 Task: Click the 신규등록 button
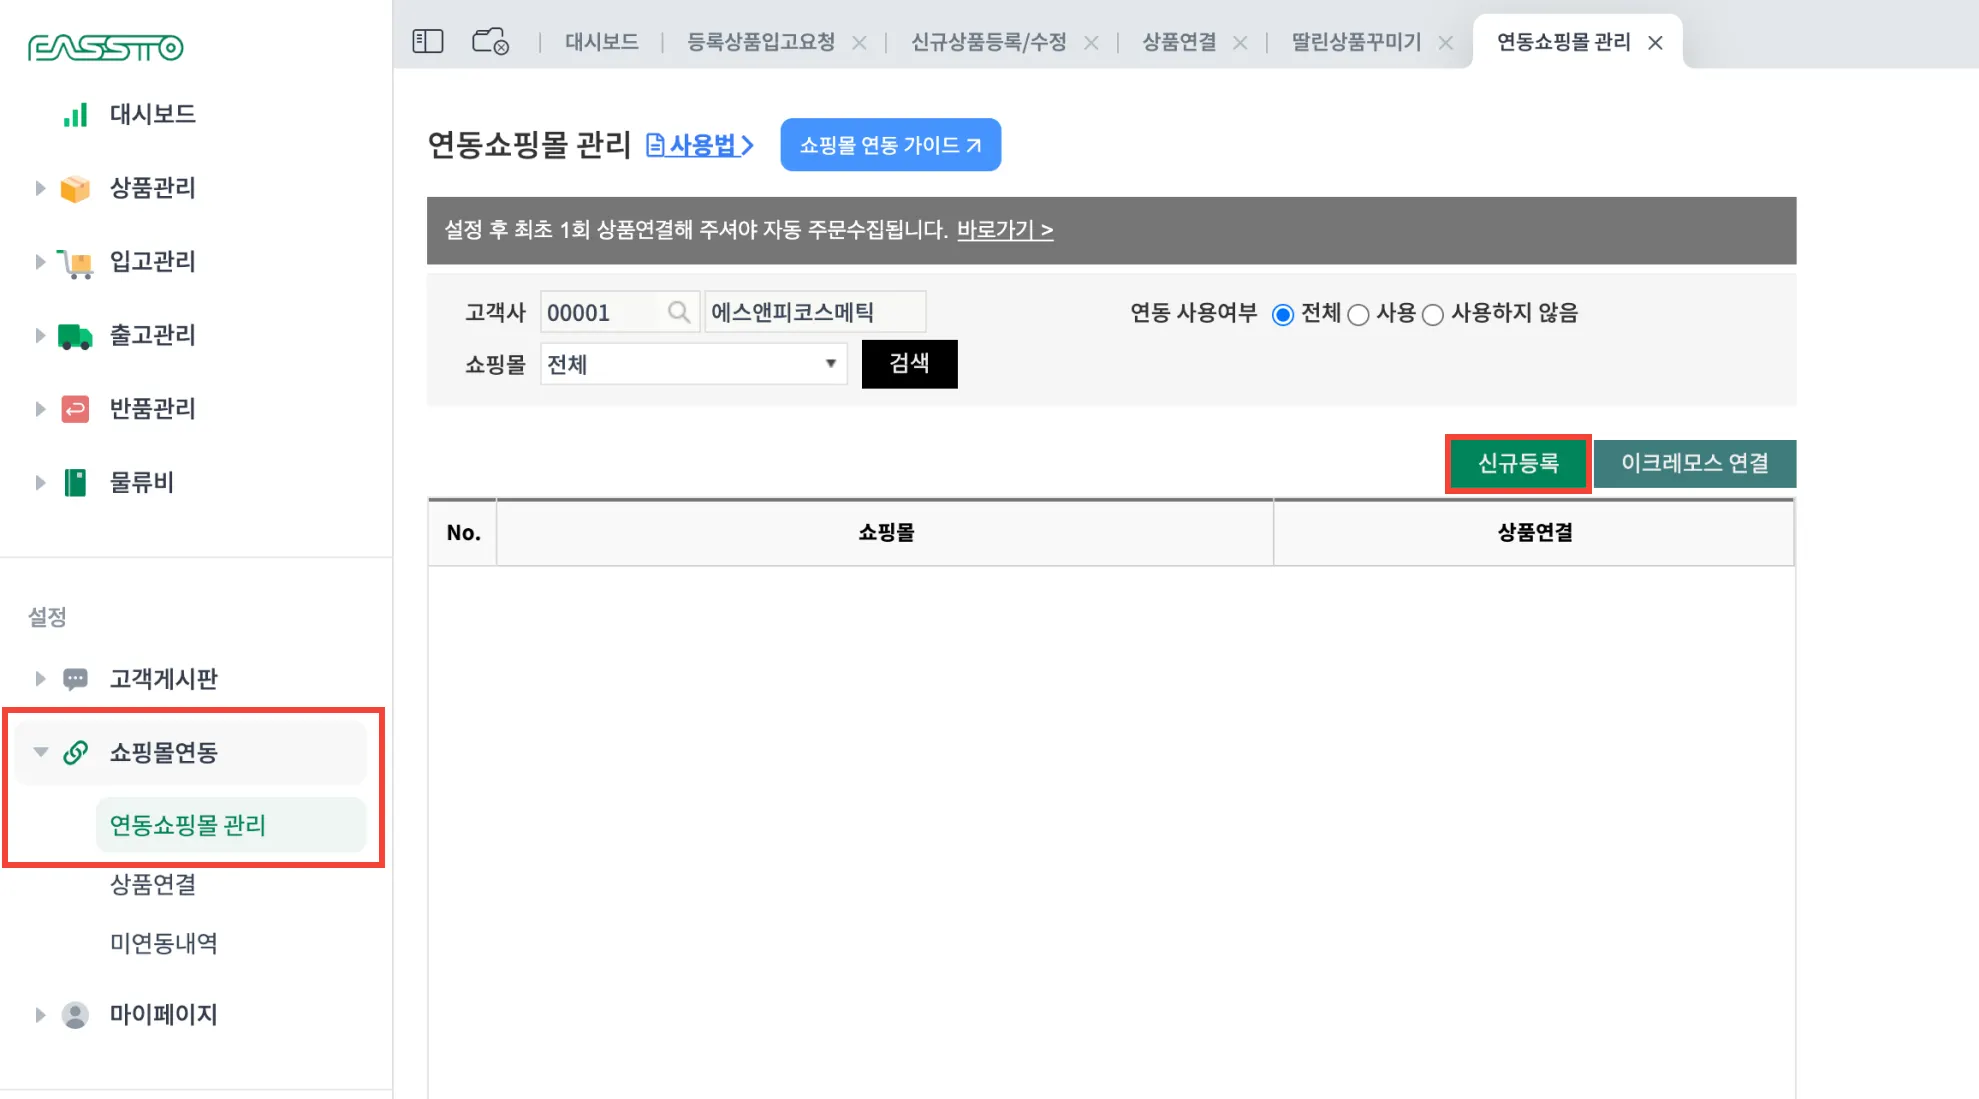(1517, 463)
